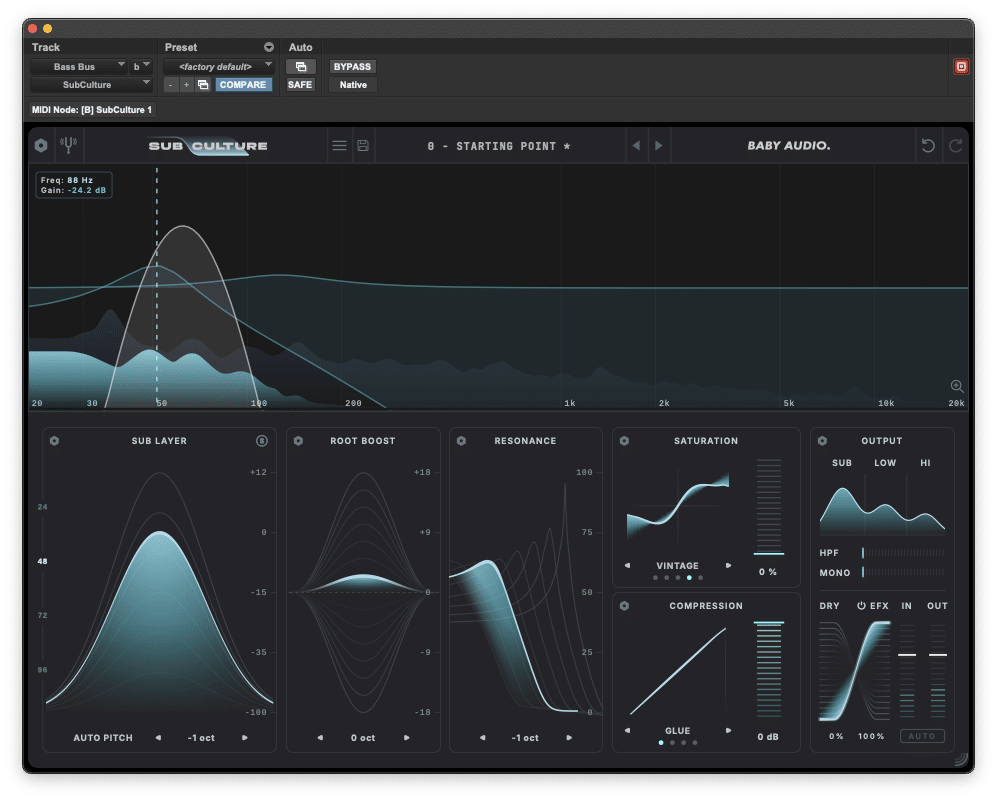Click the plug-in settings copy icon
The image size is (997, 800).
pos(203,85)
